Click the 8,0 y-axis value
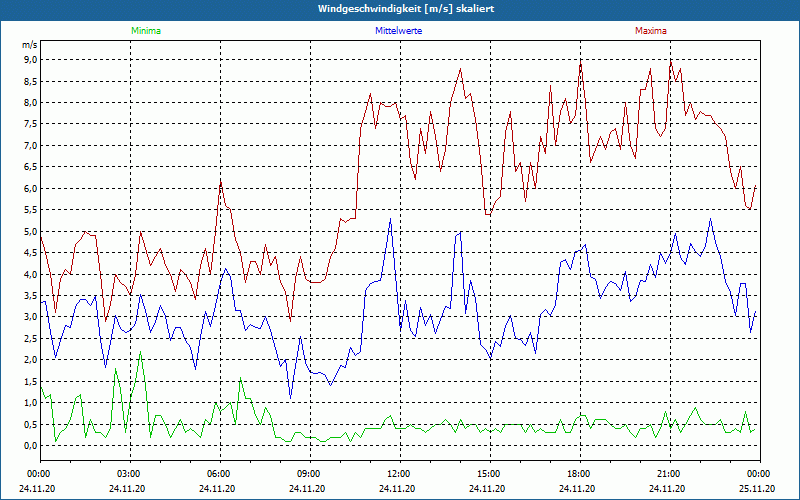Screen dimensions: 800x500 click(30, 103)
